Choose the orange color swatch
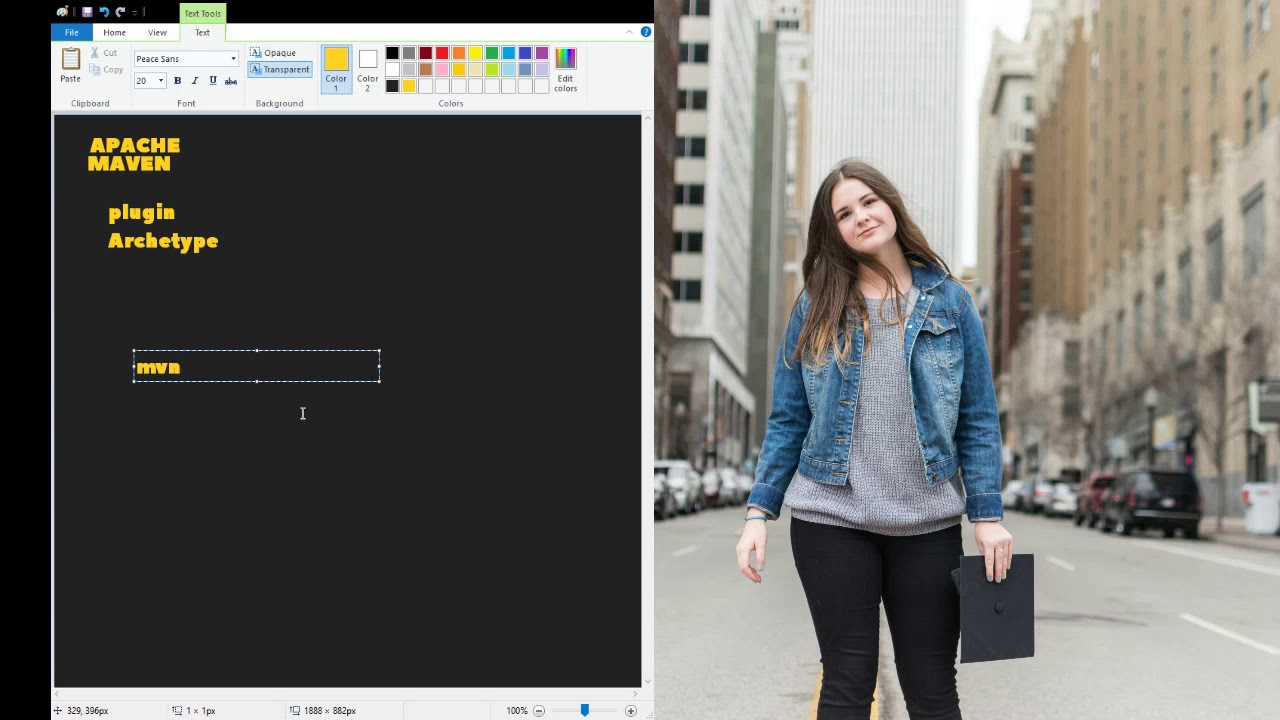The width and height of the screenshot is (1280, 720). tap(459, 53)
